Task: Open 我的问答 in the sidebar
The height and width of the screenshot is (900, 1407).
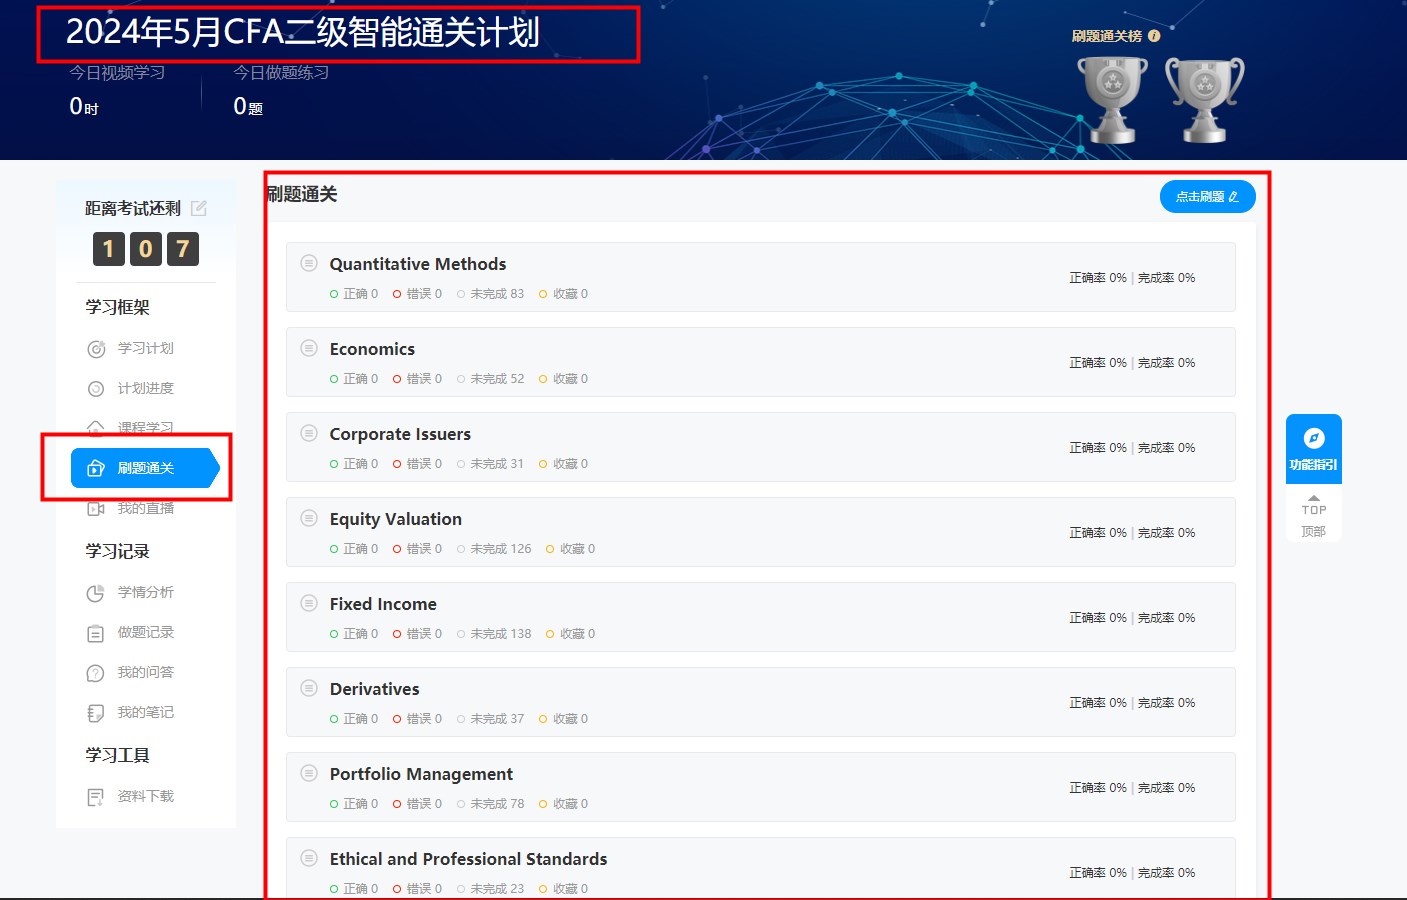Action: tap(146, 672)
